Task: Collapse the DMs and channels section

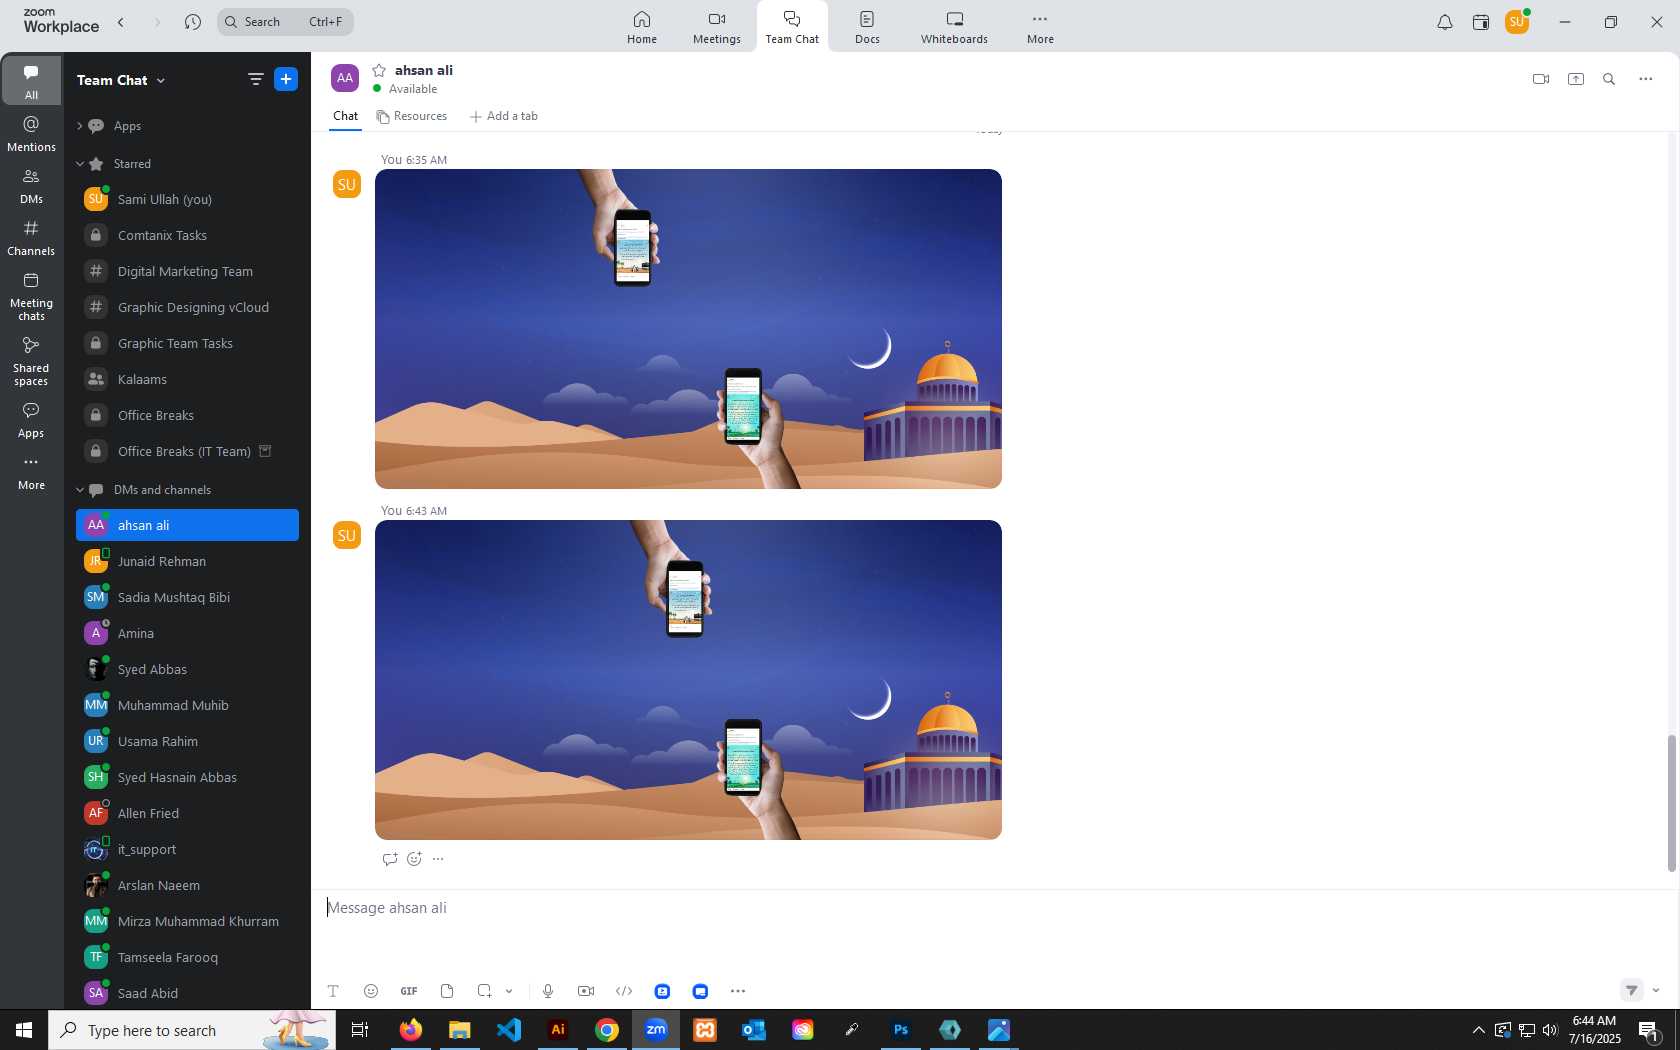Action: pos(80,490)
